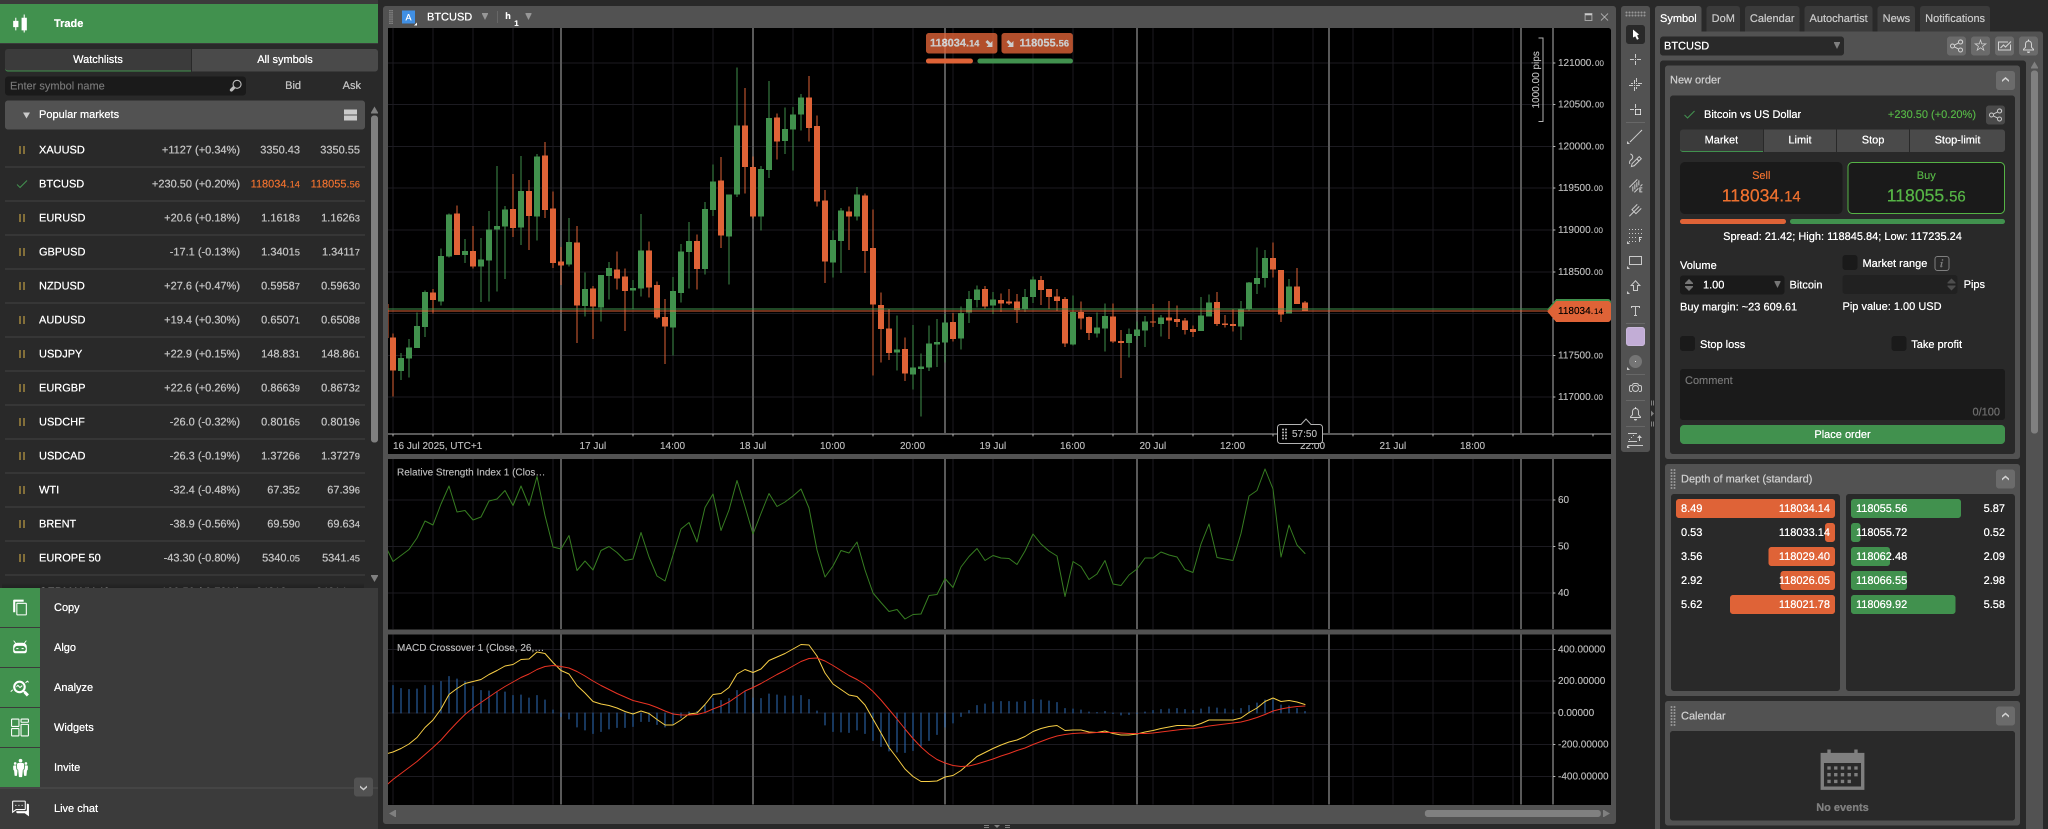Select the rectangle shape drawing tool
The width and height of the screenshot is (2048, 829).
(x=1635, y=262)
